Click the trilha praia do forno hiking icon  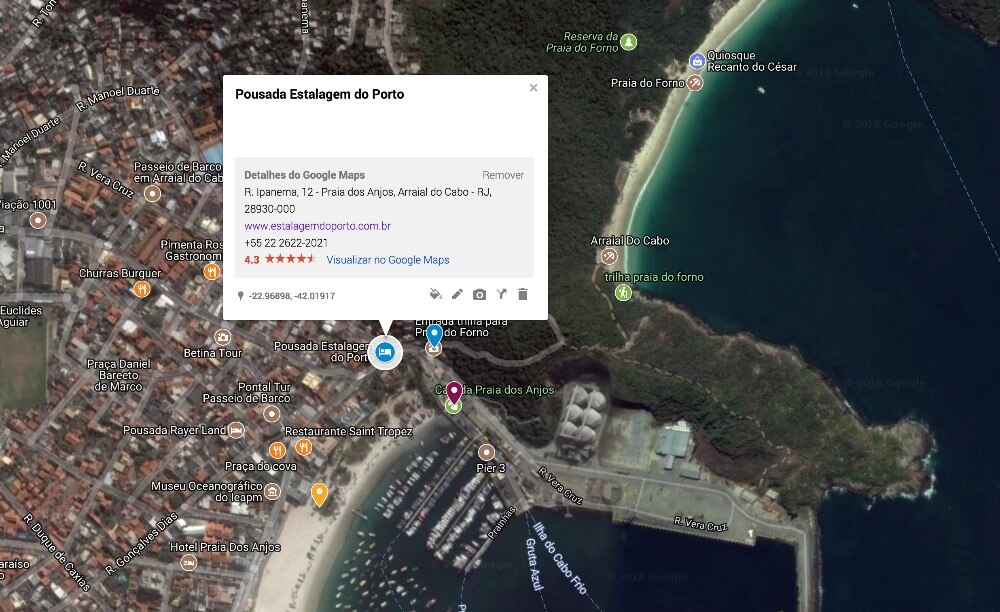pyautogui.click(x=623, y=293)
